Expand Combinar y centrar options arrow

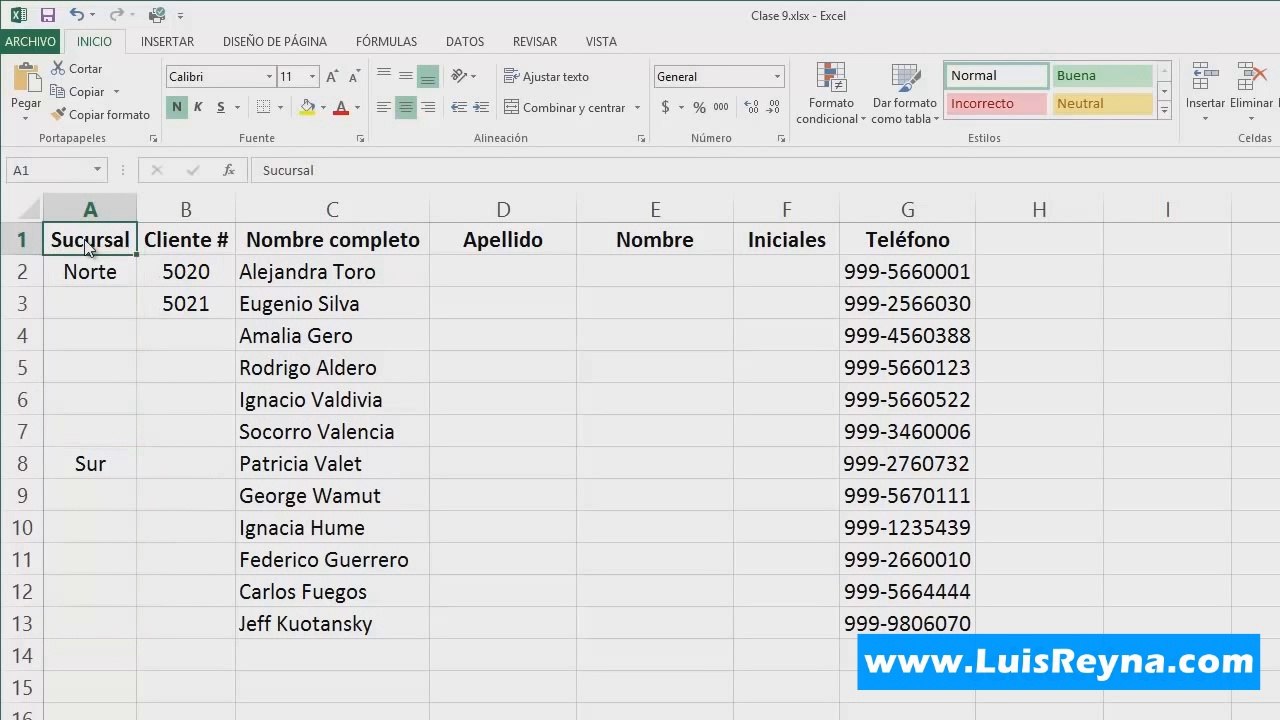pos(637,108)
